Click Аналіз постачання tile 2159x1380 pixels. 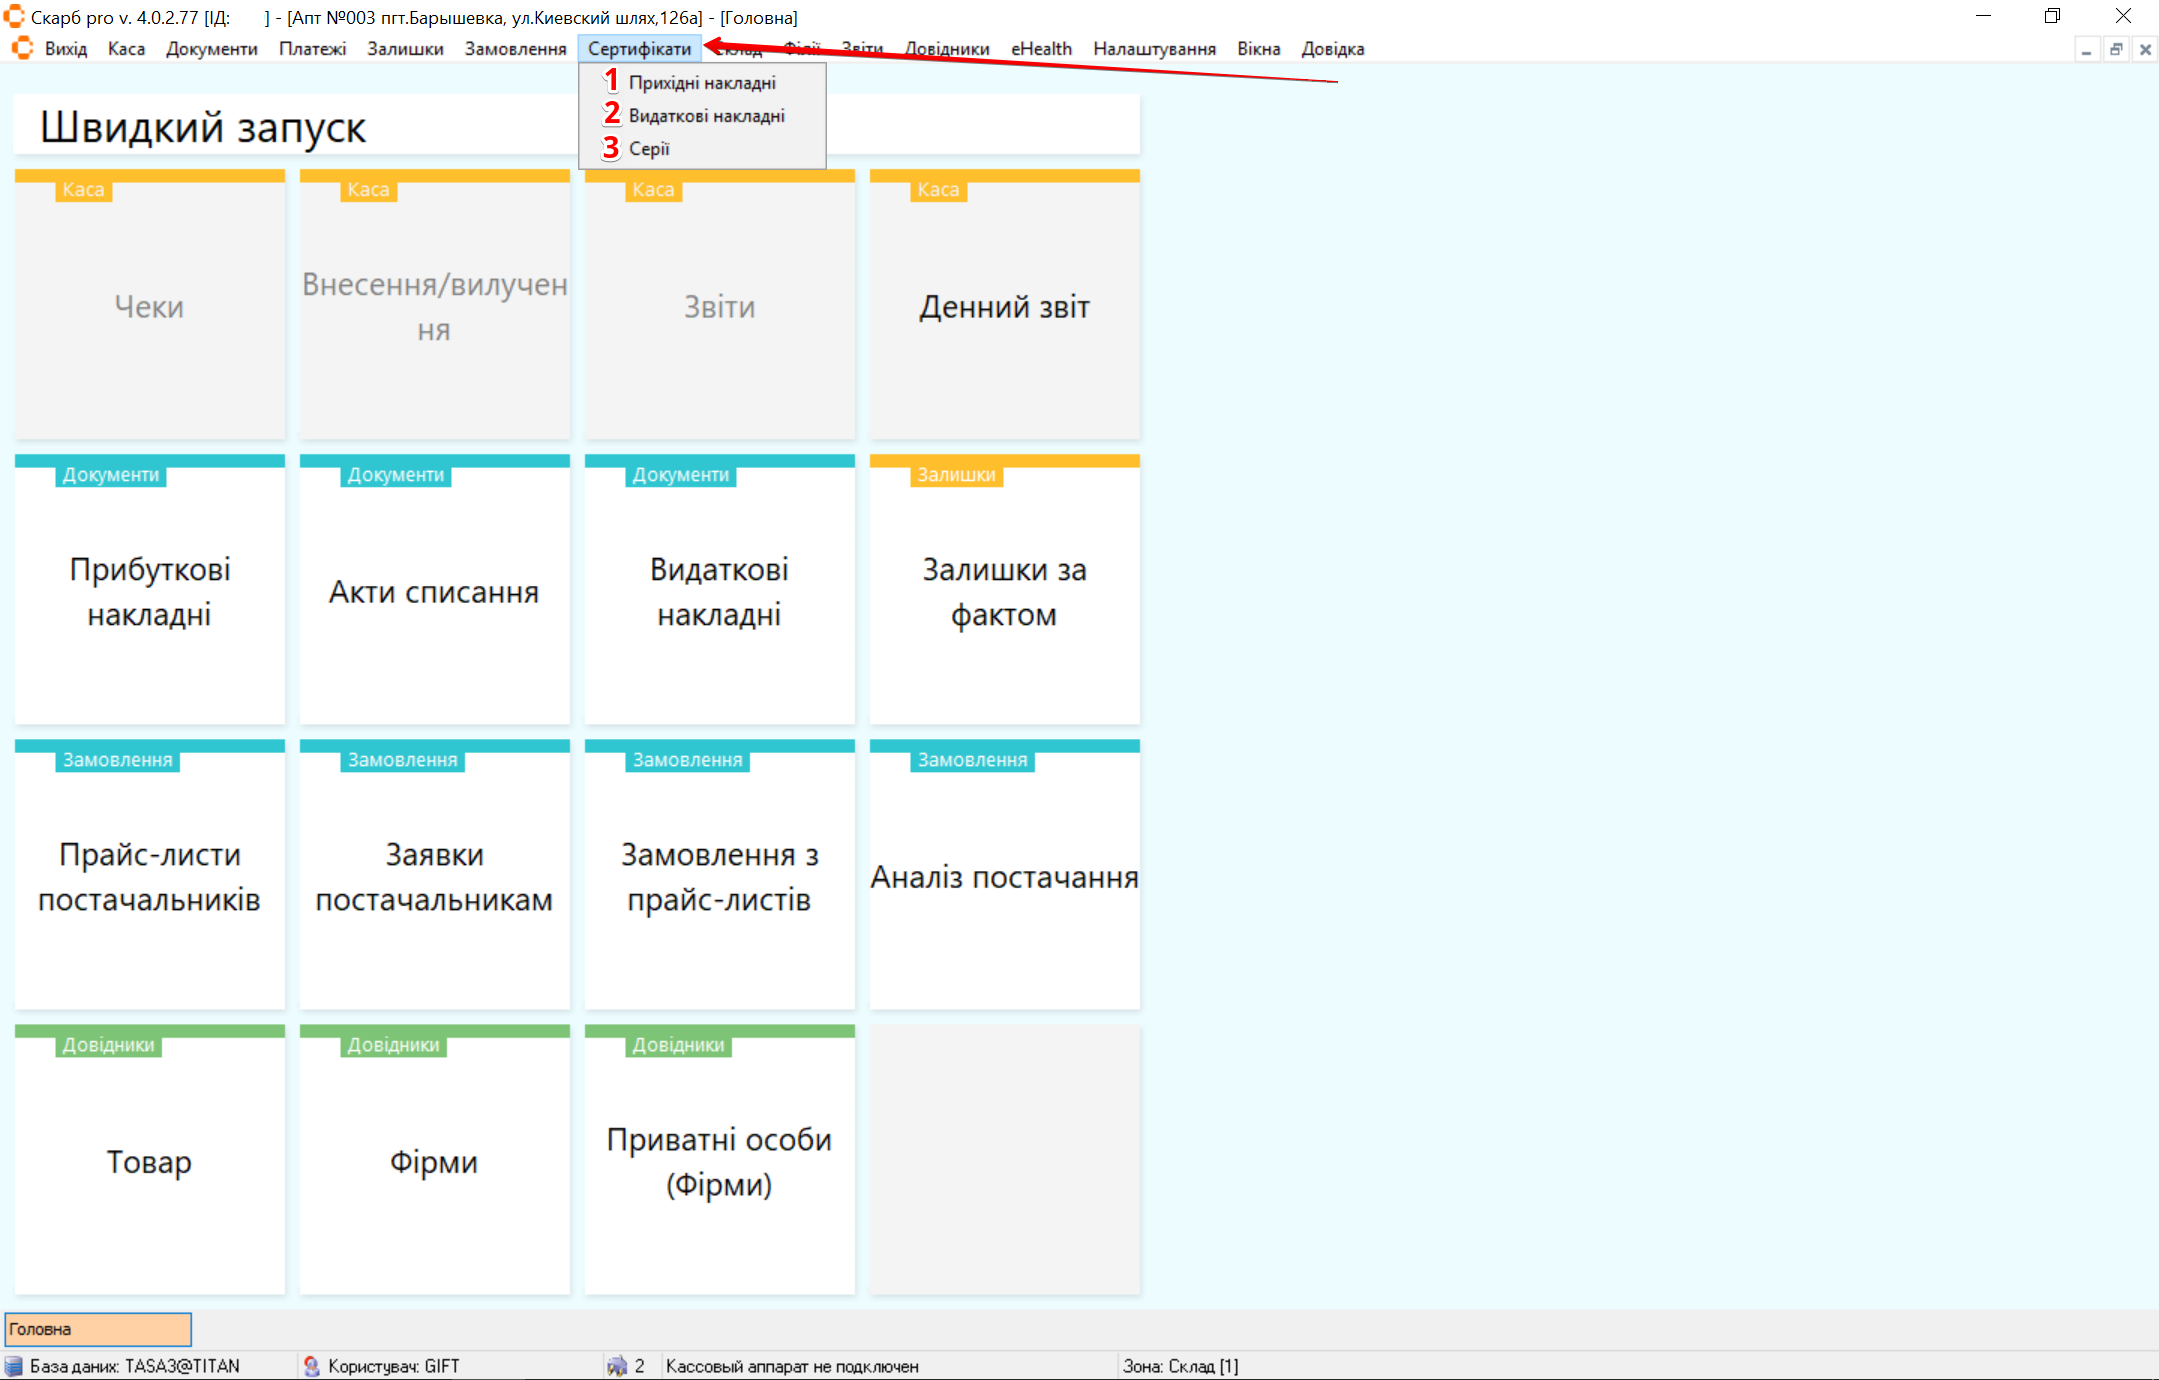[x=1004, y=877]
